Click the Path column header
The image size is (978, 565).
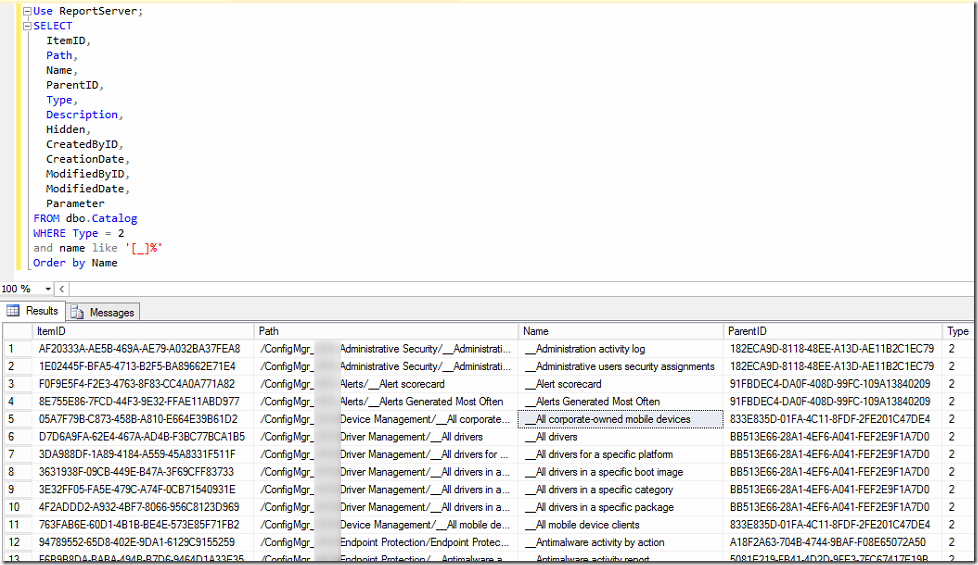pyautogui.click(x=269, y=331)
